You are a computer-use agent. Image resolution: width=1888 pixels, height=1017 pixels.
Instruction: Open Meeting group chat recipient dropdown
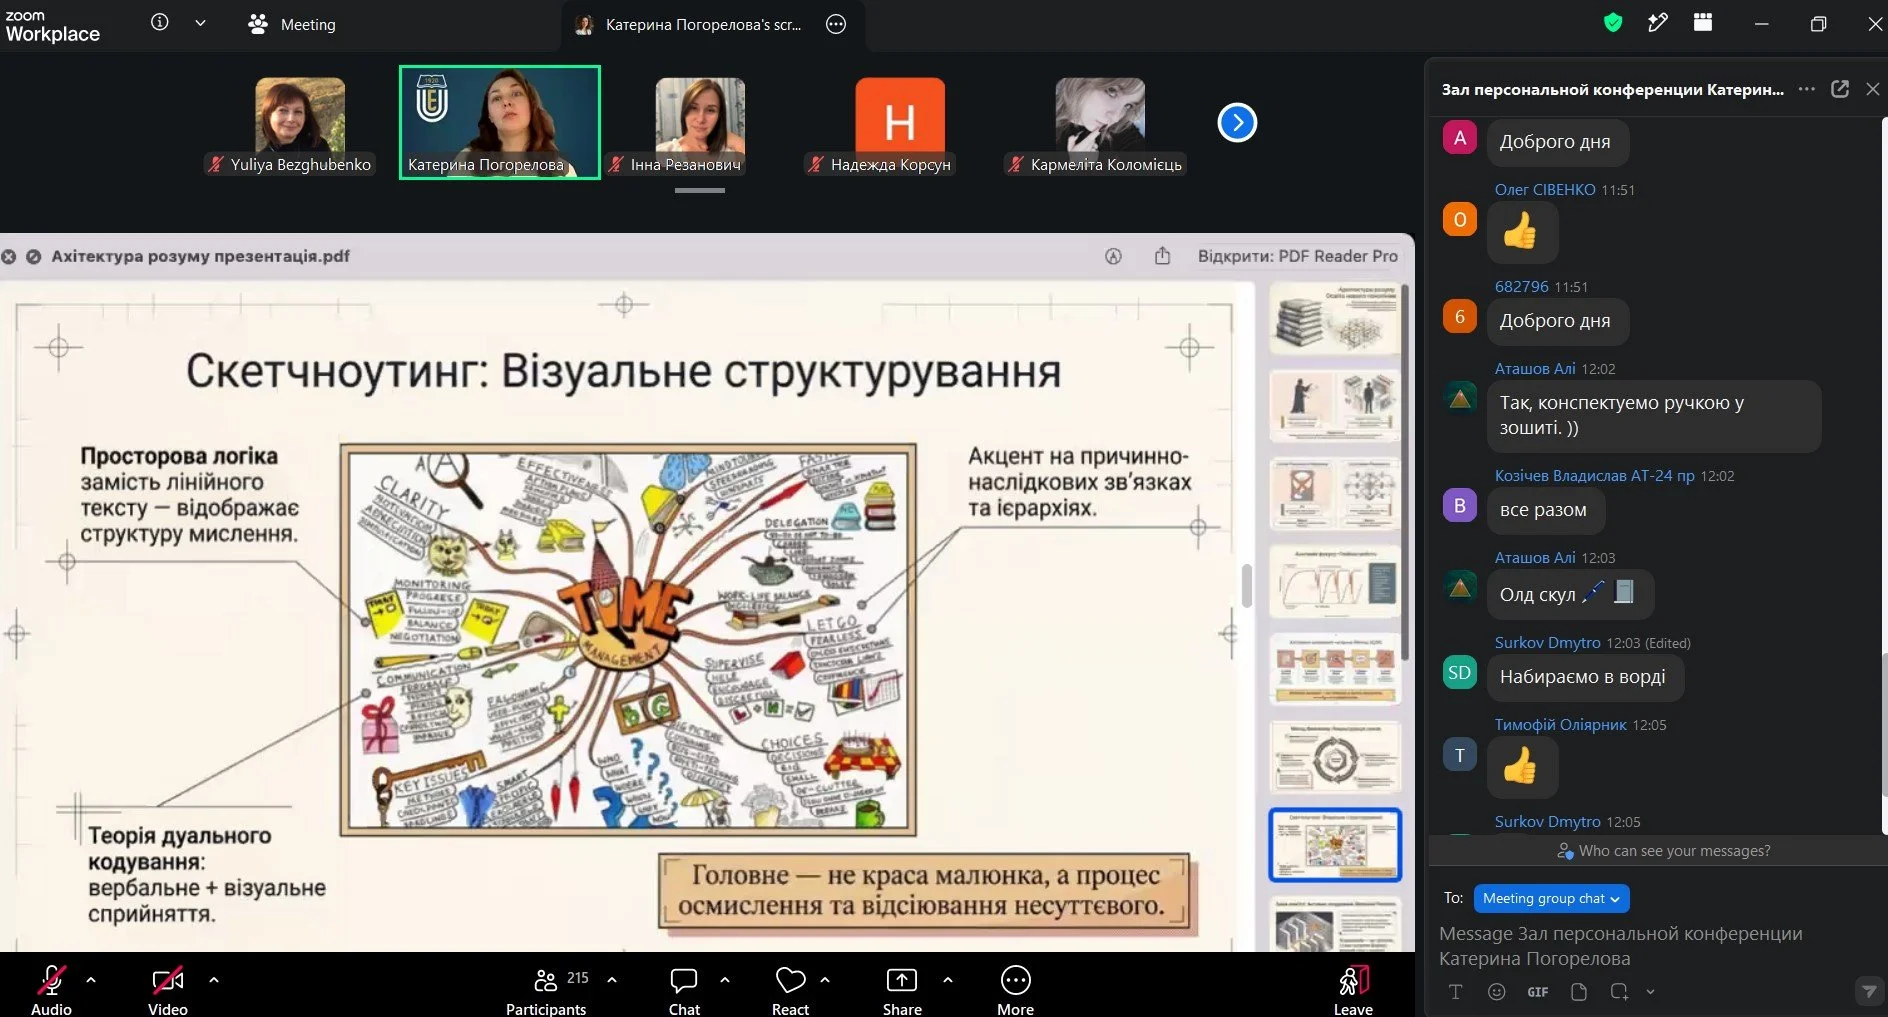[x=1551, y=898]
